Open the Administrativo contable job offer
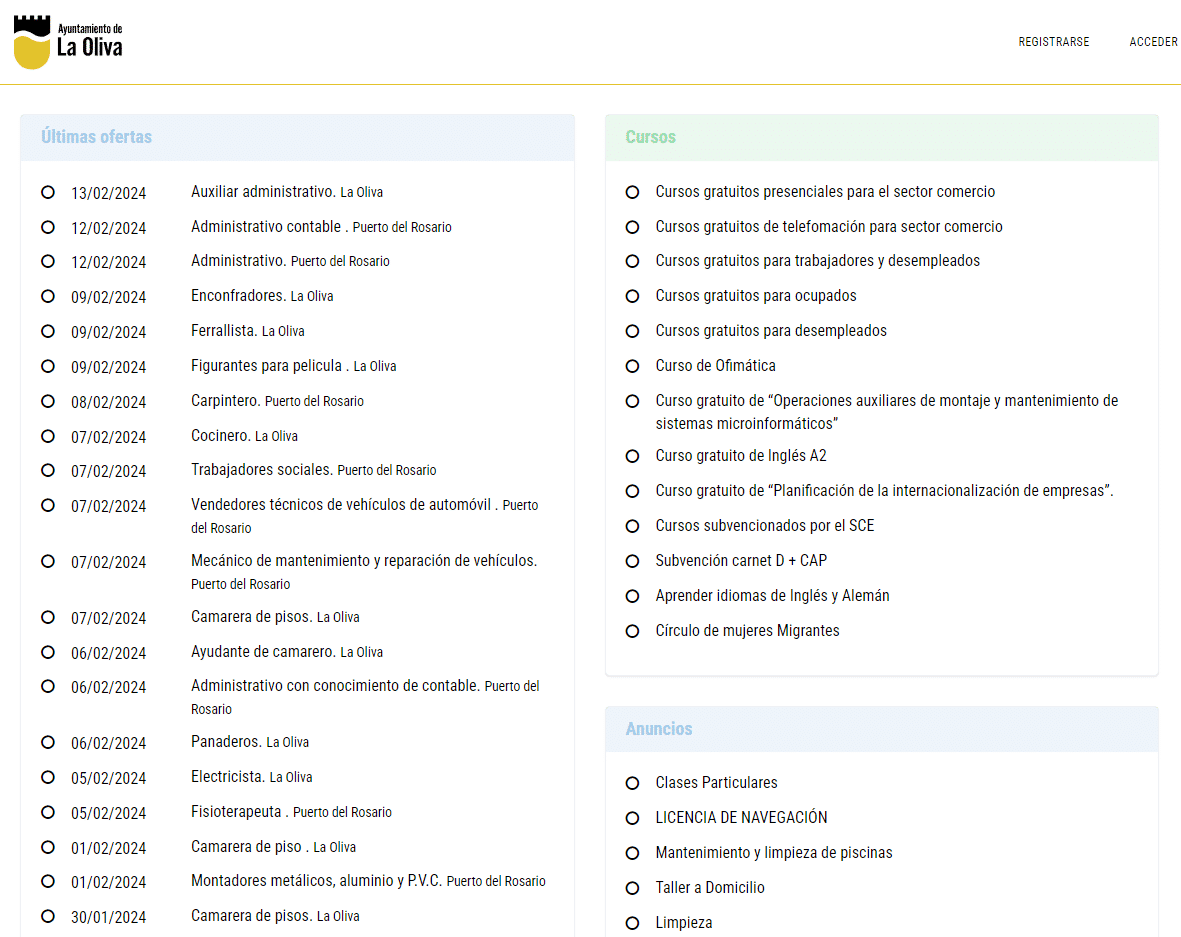Viewport: 1181px width, 937px height. [266, 227]
